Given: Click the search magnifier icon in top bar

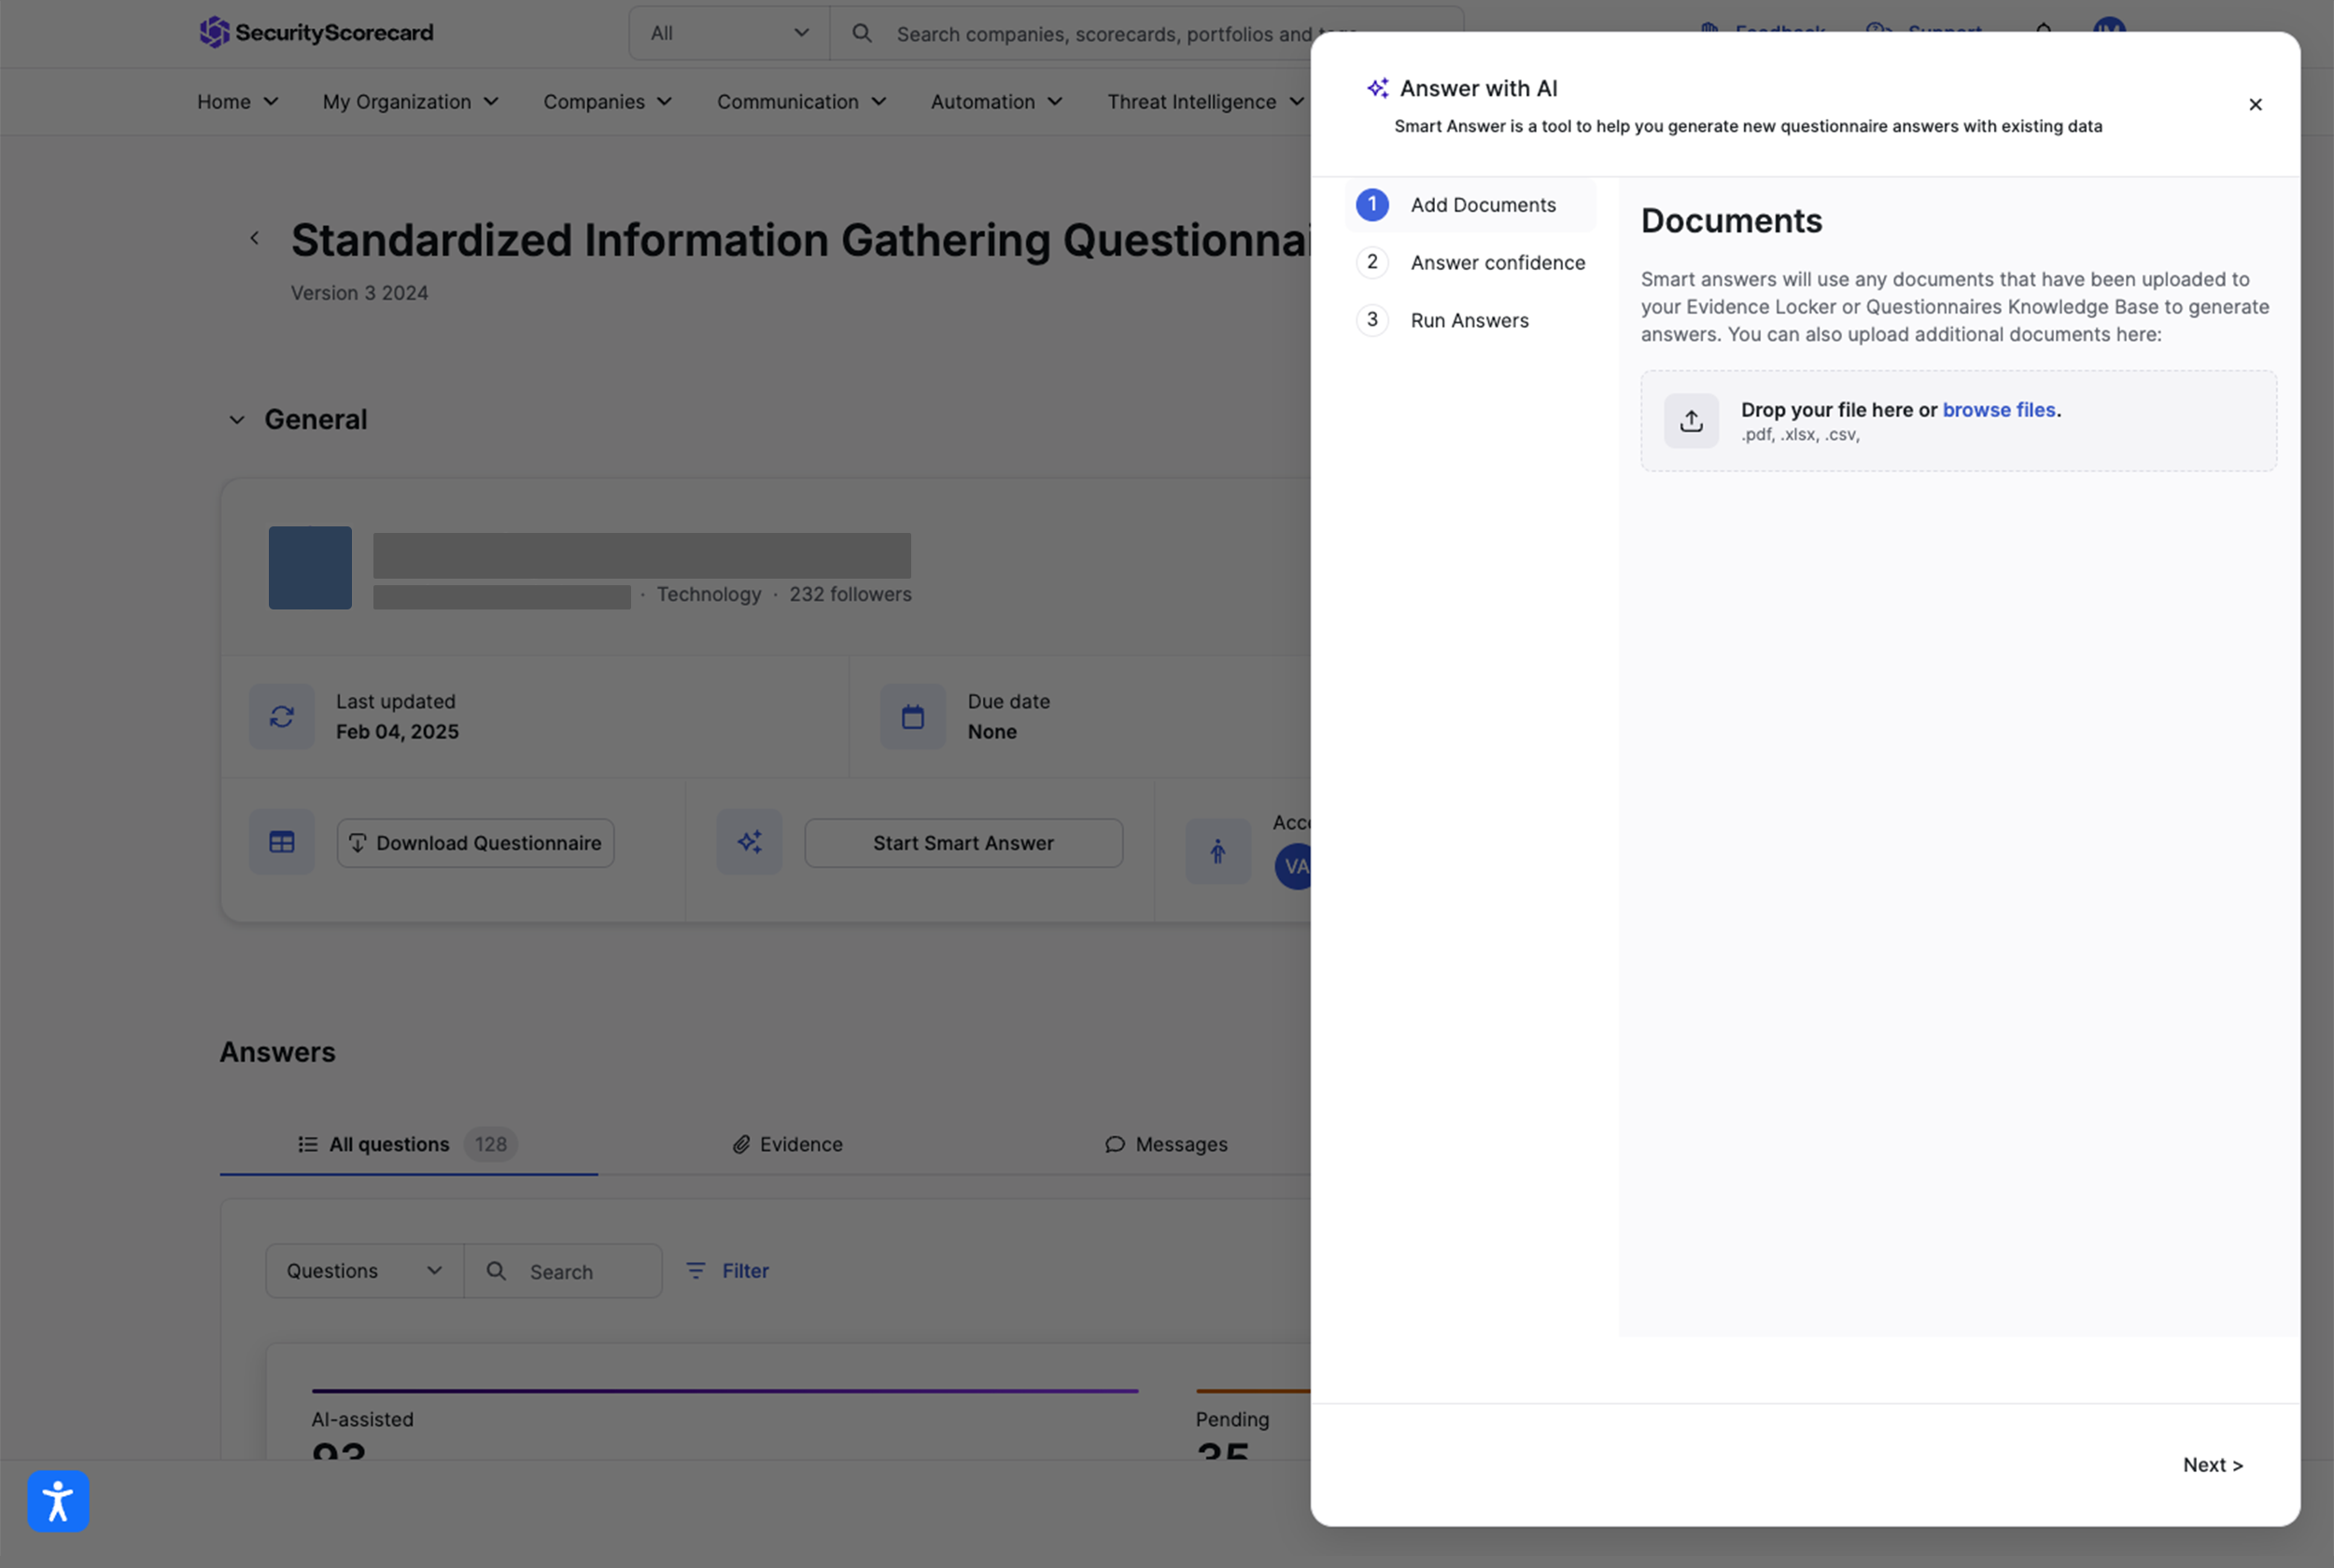Looking at the screenshot, I should 861,33.
